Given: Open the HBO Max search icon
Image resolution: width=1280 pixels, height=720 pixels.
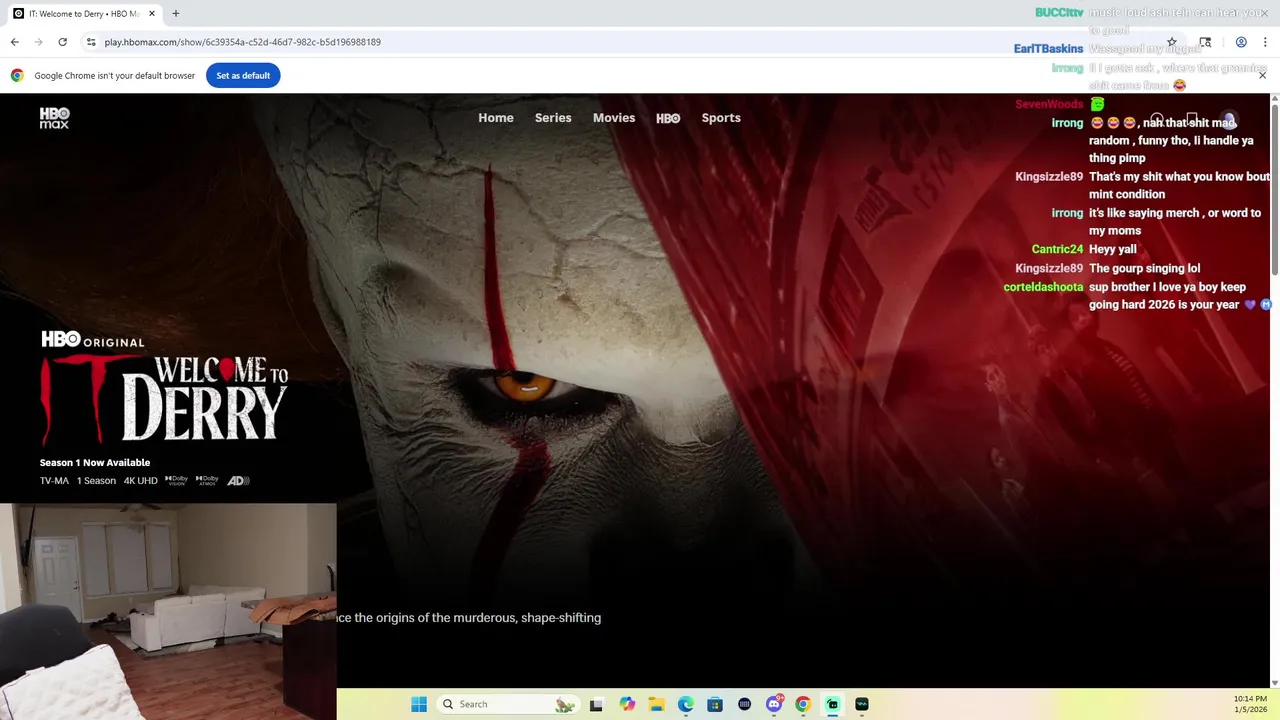Looking at the screenshot, I should click(1157, 120).
